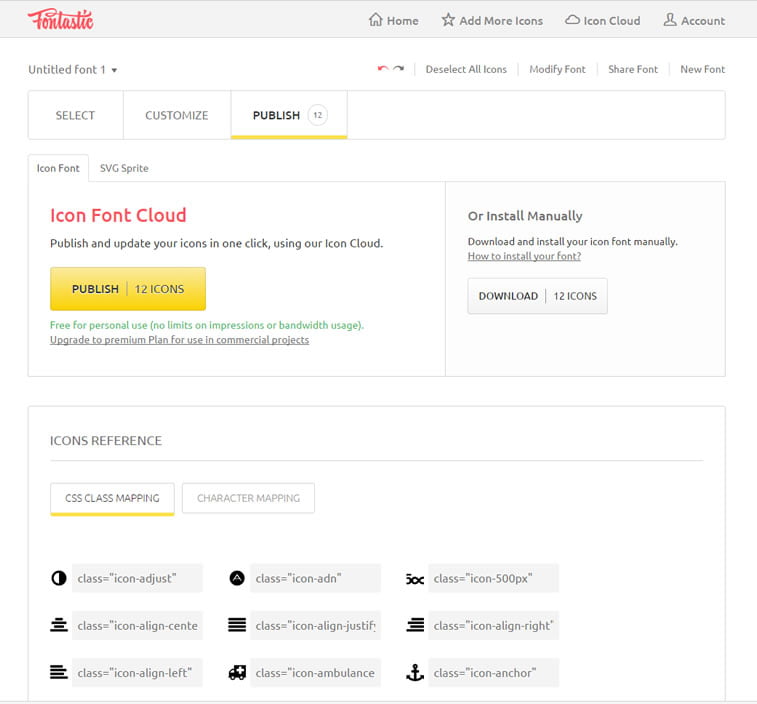Click New Font link
The image size is (757, 704).
click(x=702, y=70)
